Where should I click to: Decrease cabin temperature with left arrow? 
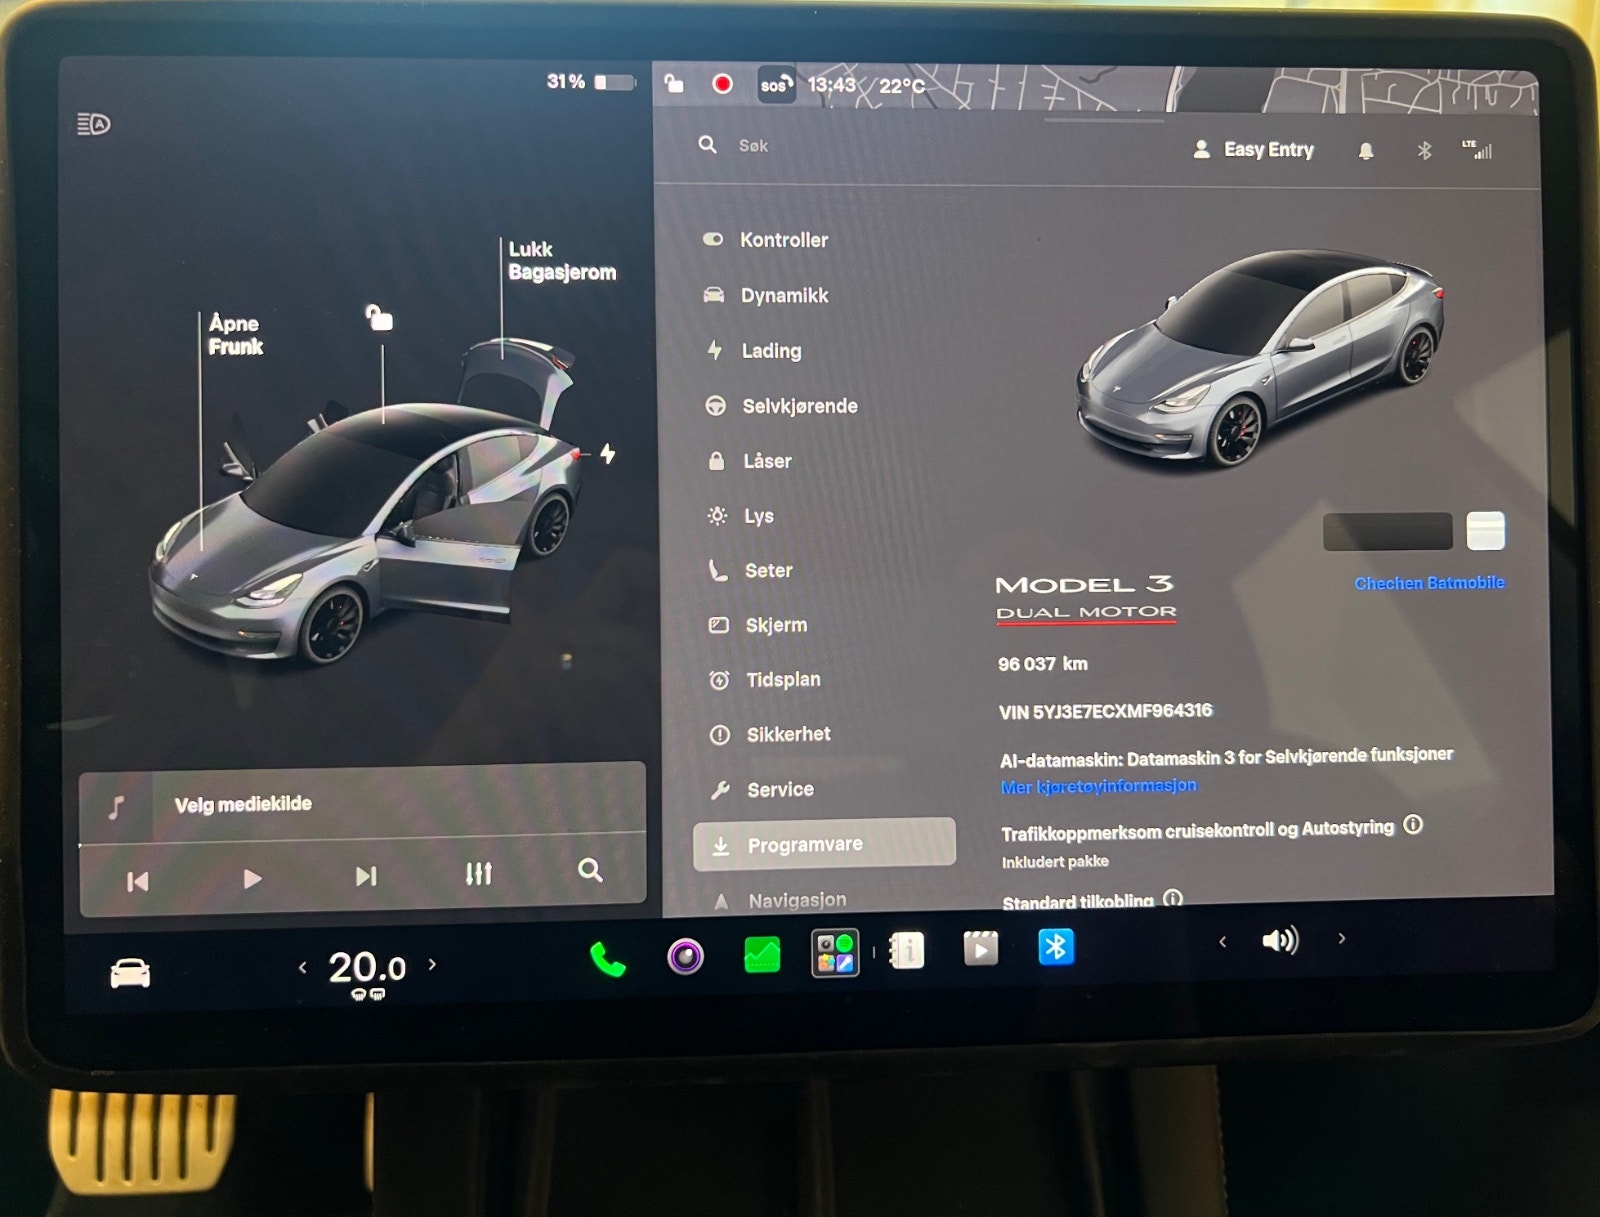(x=302, y=967)
